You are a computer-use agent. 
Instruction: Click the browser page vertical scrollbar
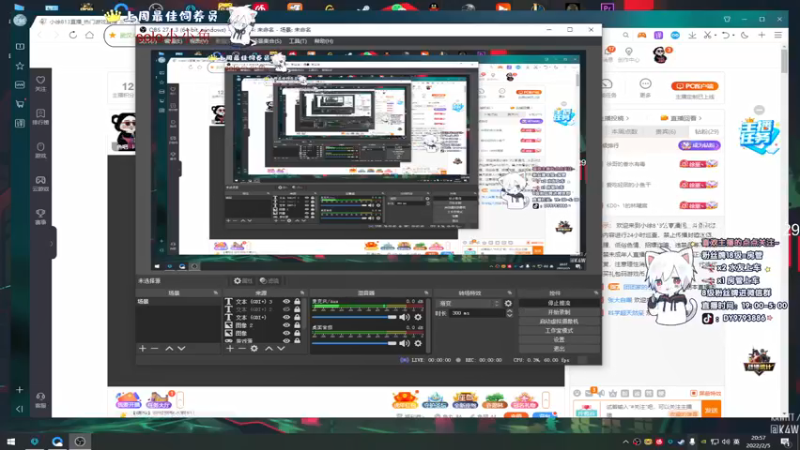click(784, 62)
